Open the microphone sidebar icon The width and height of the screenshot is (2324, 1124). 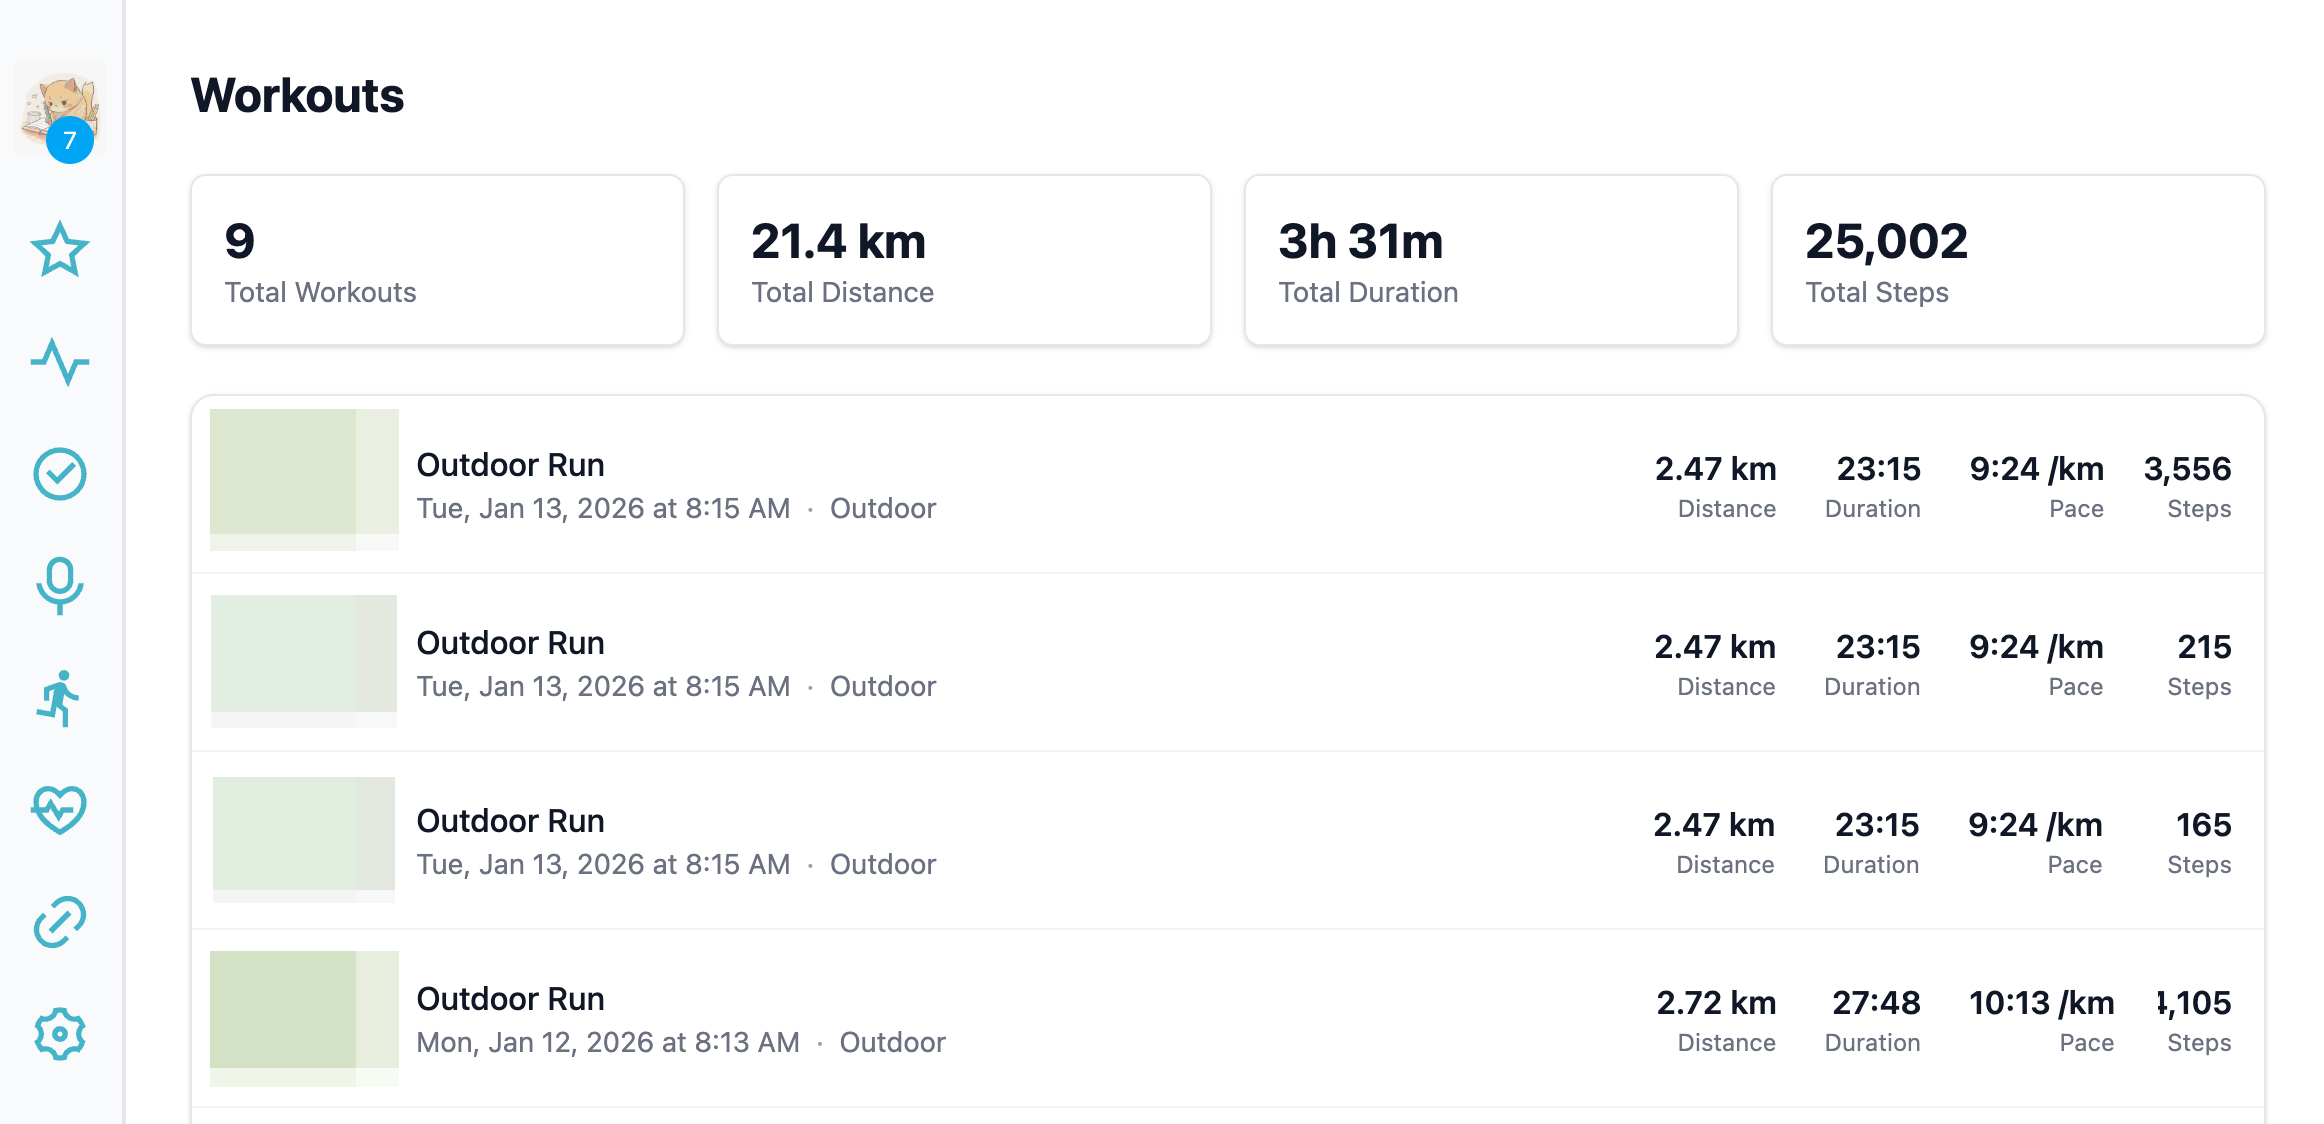[x=60, y=585]
